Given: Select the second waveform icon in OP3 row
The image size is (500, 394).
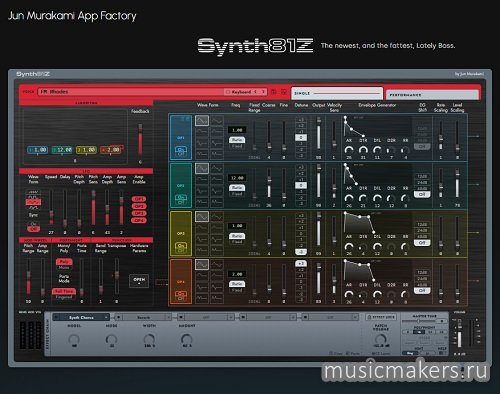Looking at the screenshot, I should click(217, 217).
